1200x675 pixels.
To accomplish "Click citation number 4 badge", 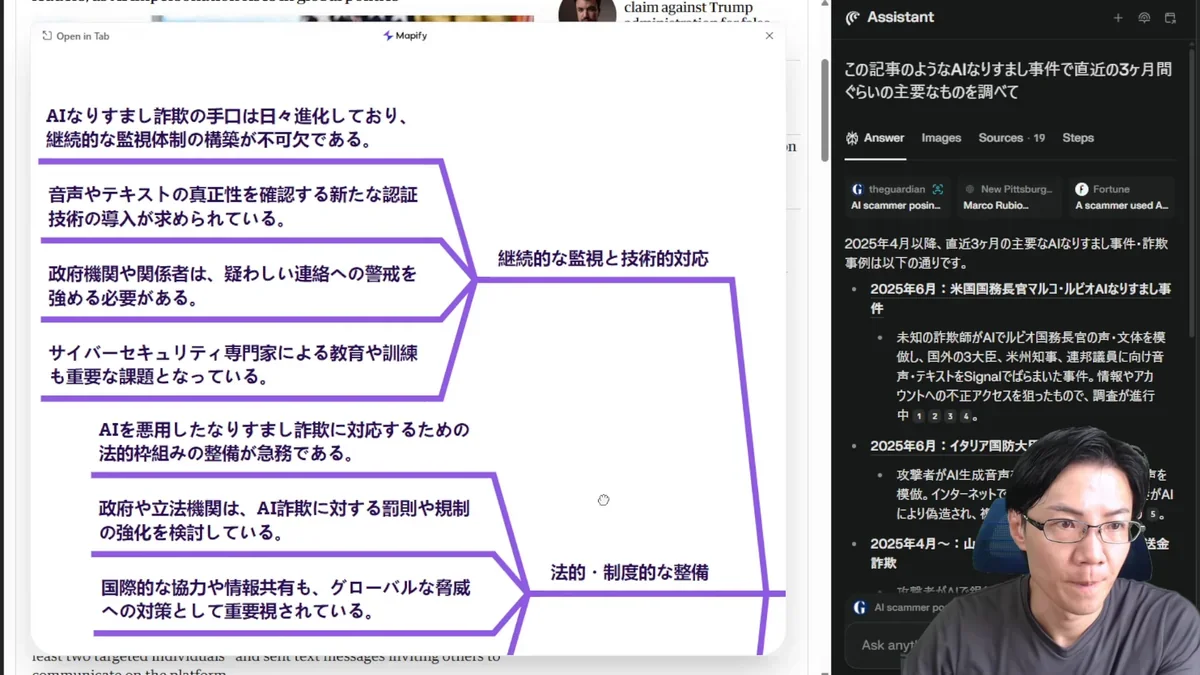I will (965, 416).
